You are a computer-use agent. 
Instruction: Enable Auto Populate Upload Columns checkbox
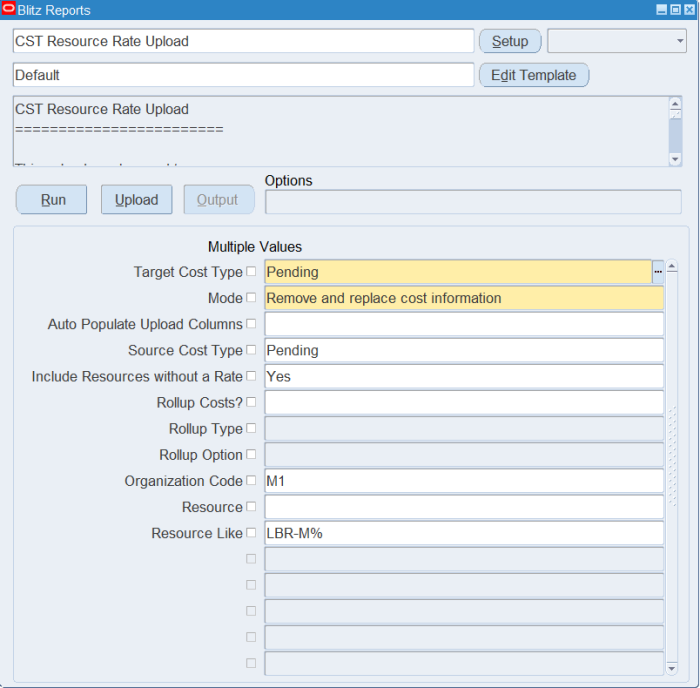click(251, 323)
